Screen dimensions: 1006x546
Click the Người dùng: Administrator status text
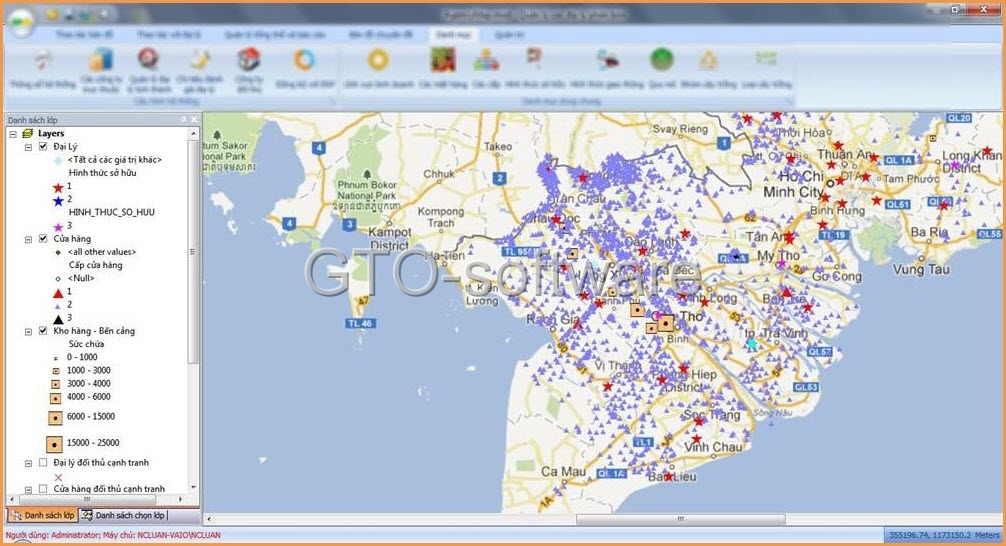point(53,534)
